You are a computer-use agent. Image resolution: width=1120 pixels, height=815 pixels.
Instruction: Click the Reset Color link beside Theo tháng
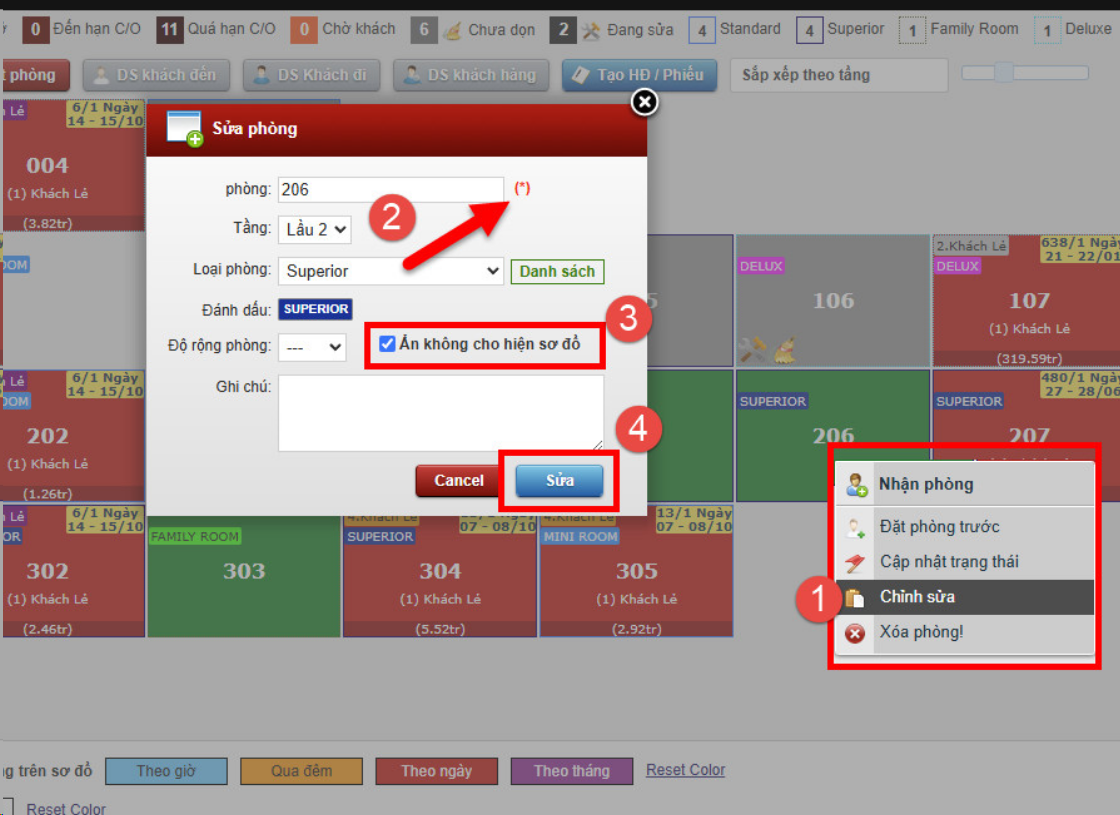(685, 770)
